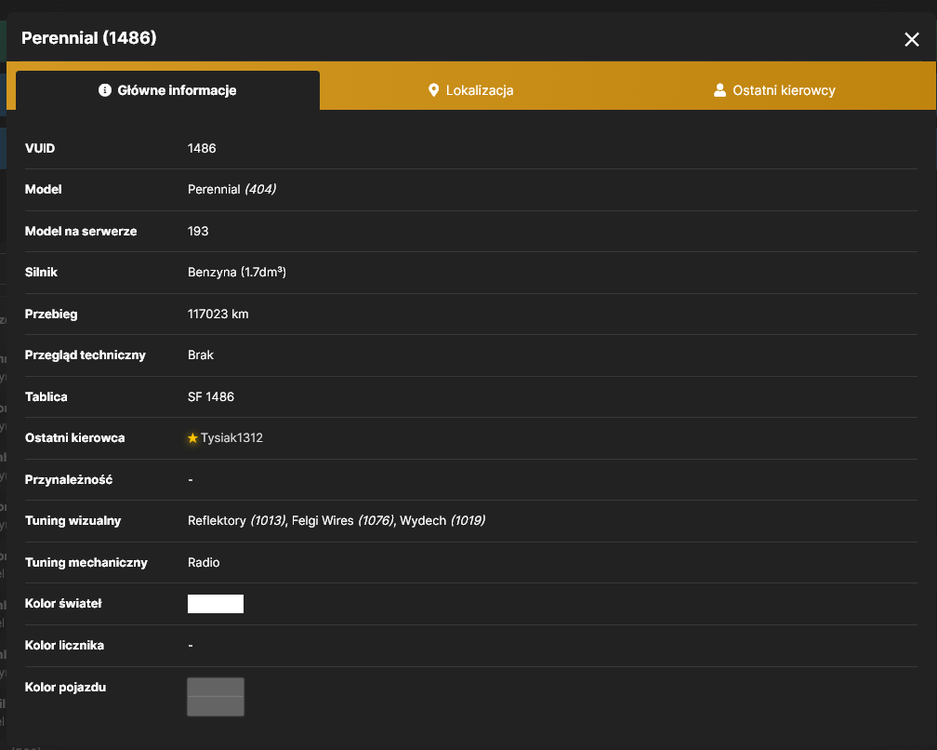Click the dialog title Perennial (1486)
This screenshot has height=750, width=937.
89,38
